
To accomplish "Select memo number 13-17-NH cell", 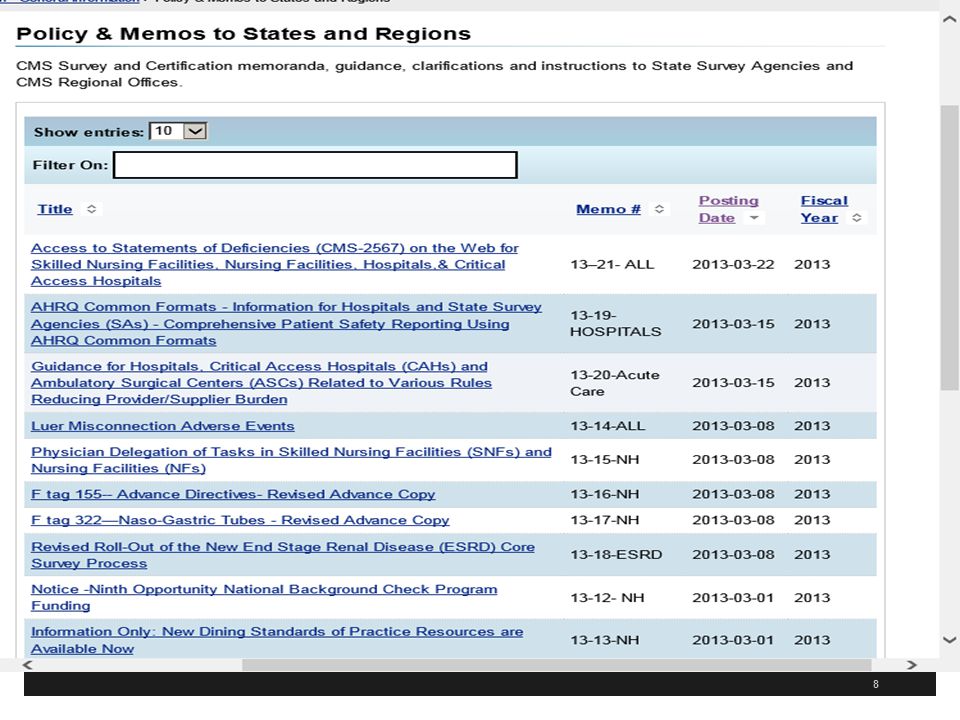I will (605, 520).
